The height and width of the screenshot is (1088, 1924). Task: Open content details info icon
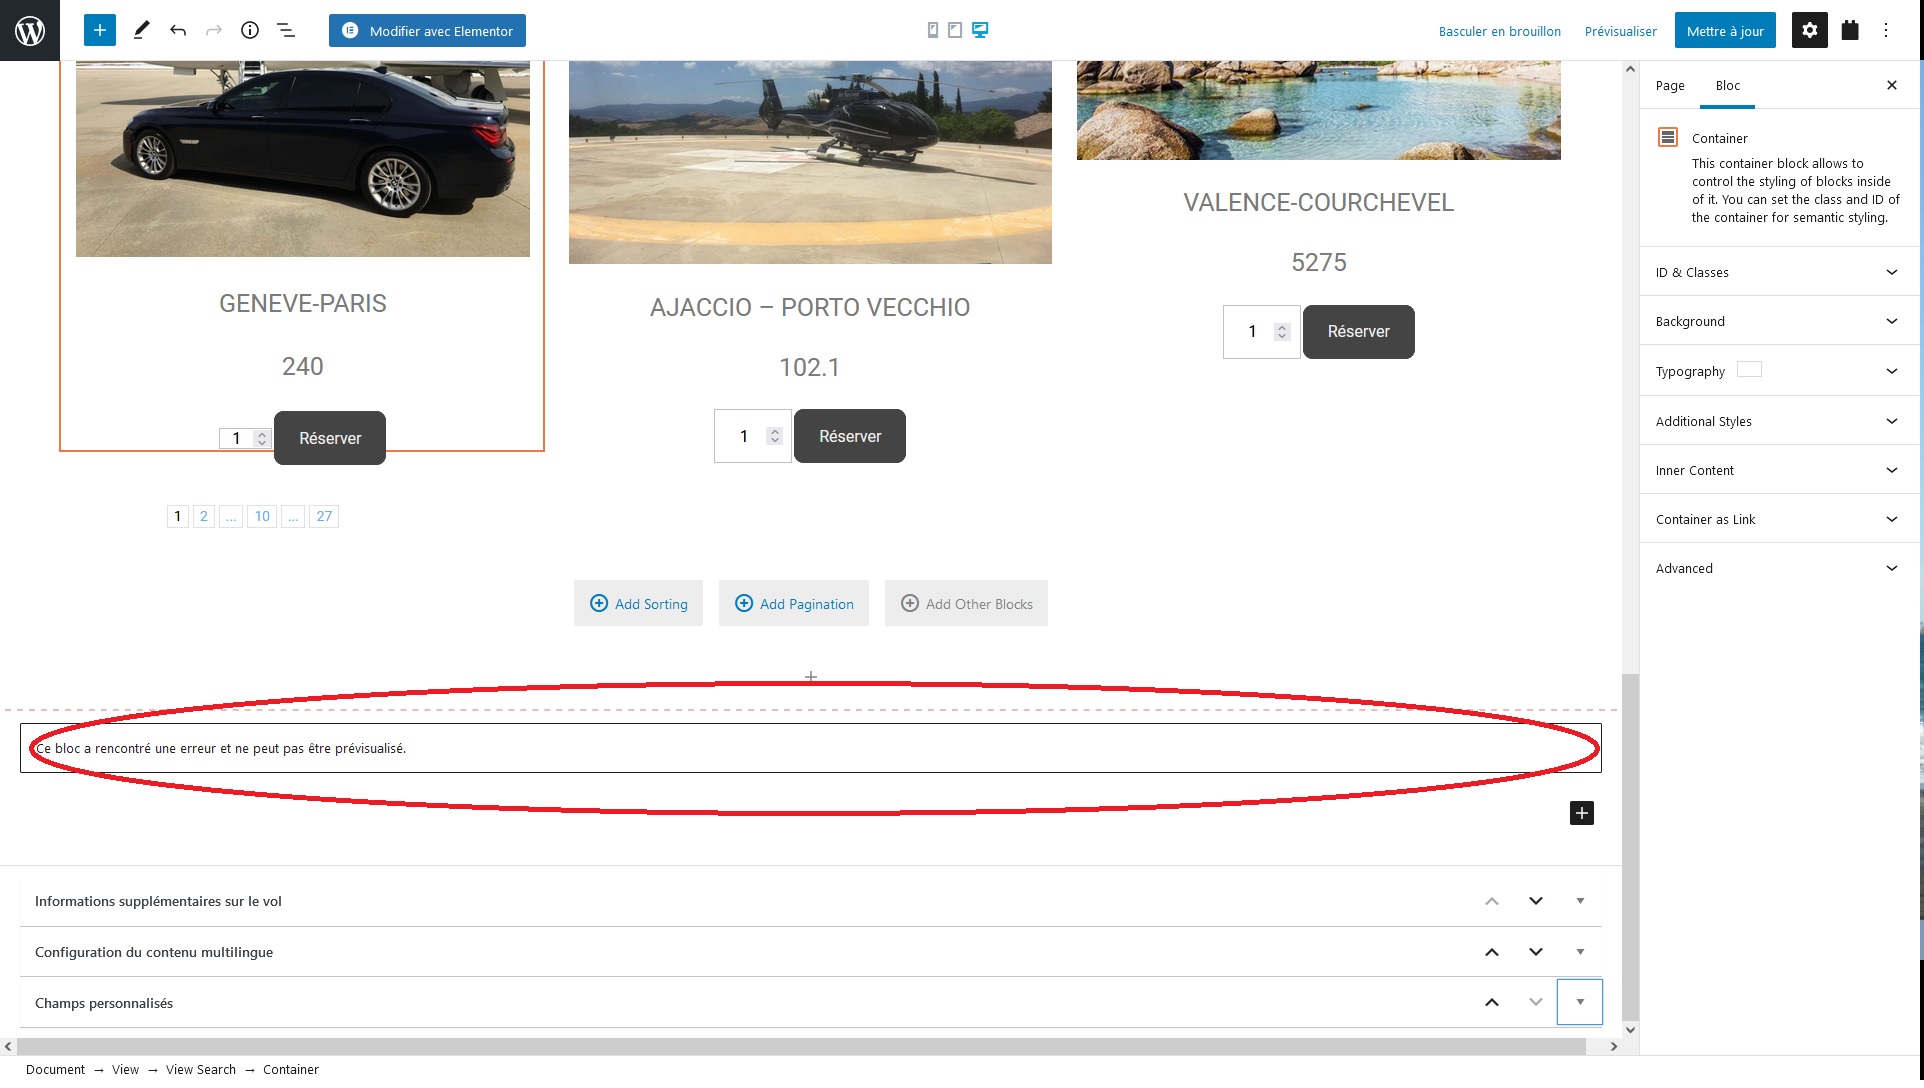tap(250, 30)
